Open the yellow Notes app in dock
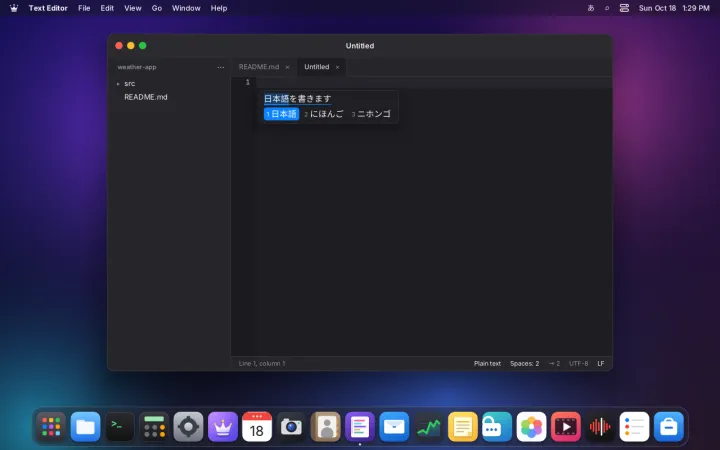This screenshot has width=720, height=450. point(463,427)
